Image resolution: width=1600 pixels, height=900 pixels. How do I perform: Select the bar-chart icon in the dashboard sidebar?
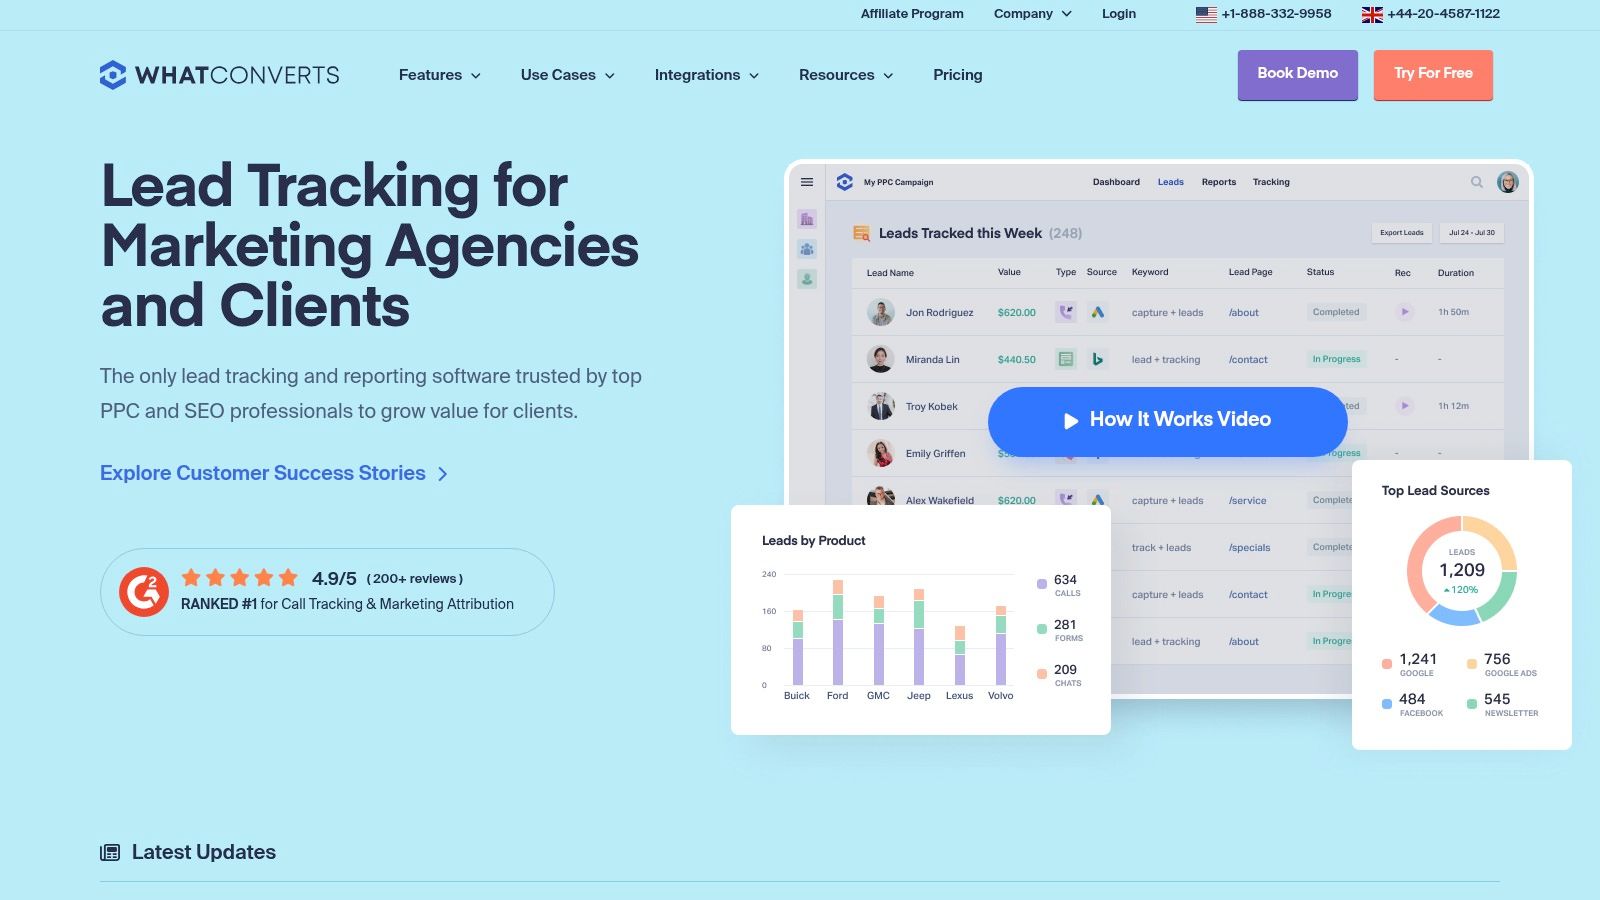[x=807, y=218]
